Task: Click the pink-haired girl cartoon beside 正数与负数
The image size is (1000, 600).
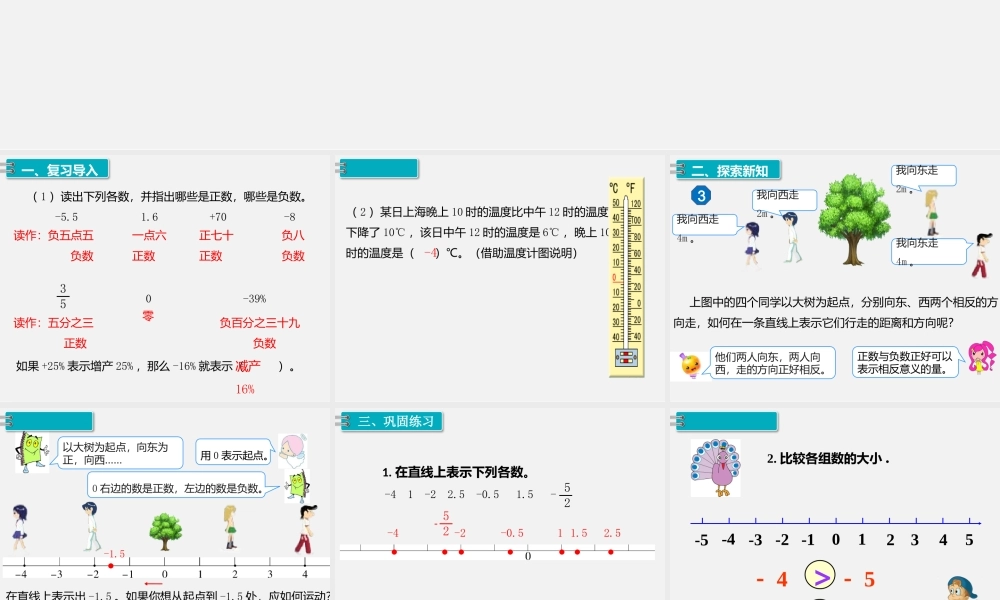Action: tap(980, 358)
